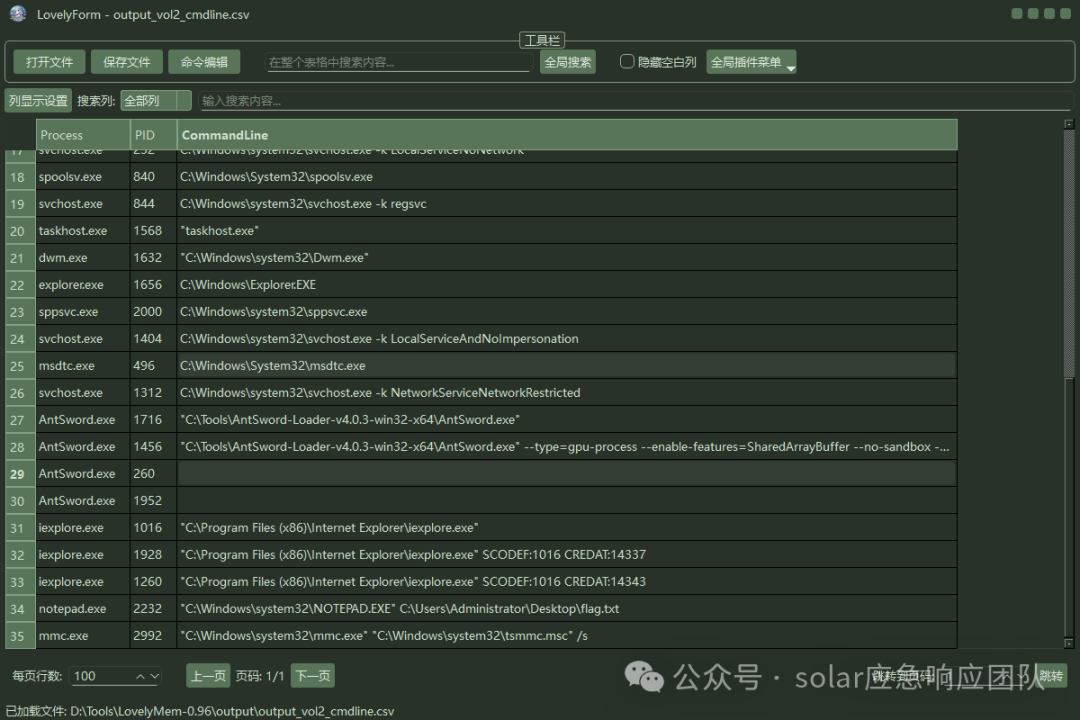Click the 保存文件 button
Screen dimensions: 1080x720
tap(127, 62)
